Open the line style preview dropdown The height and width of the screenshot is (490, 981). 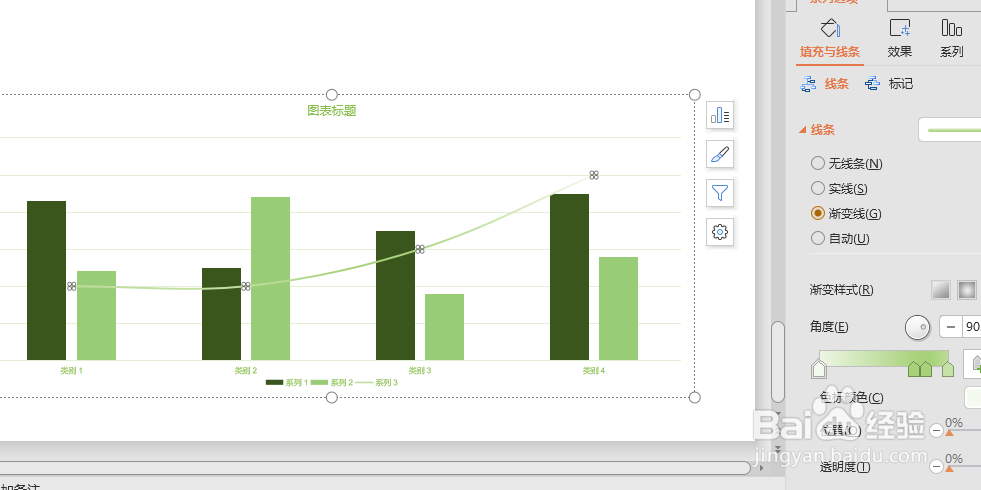coord(950,130)
